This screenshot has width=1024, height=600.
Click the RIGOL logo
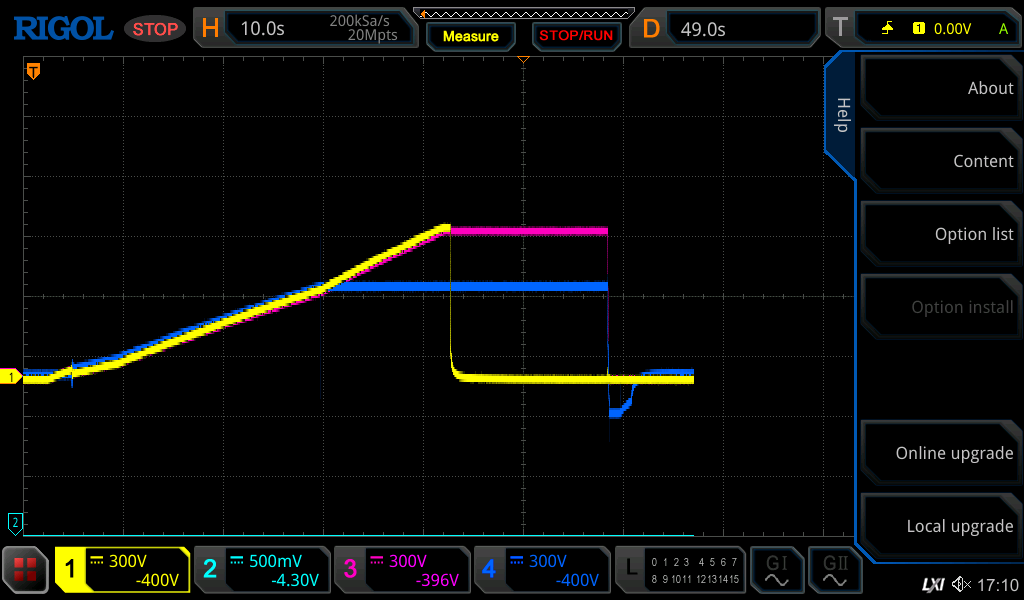coord(62,29)
